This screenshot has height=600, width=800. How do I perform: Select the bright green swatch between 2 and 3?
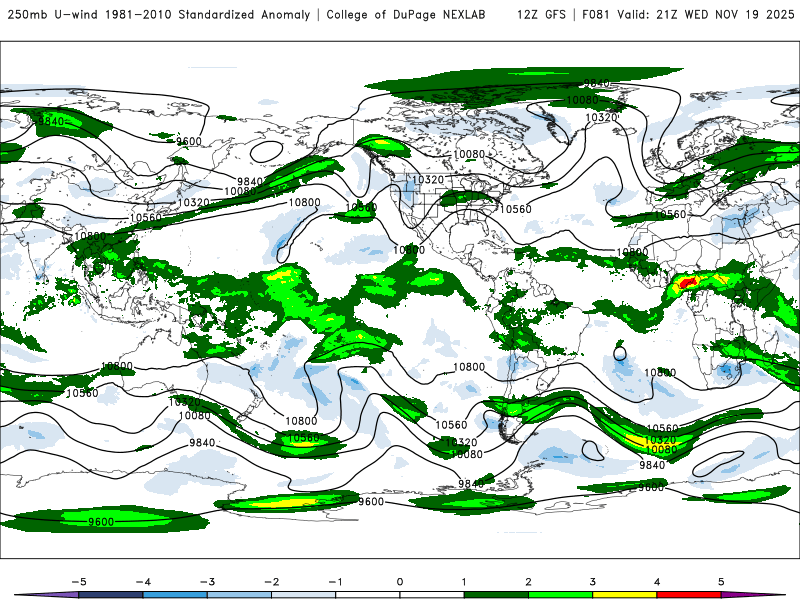[x=560, y=595]
